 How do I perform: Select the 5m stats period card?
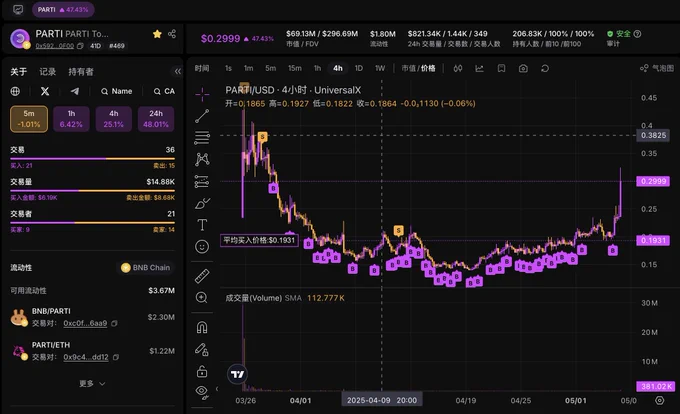(x=29, y=119)
